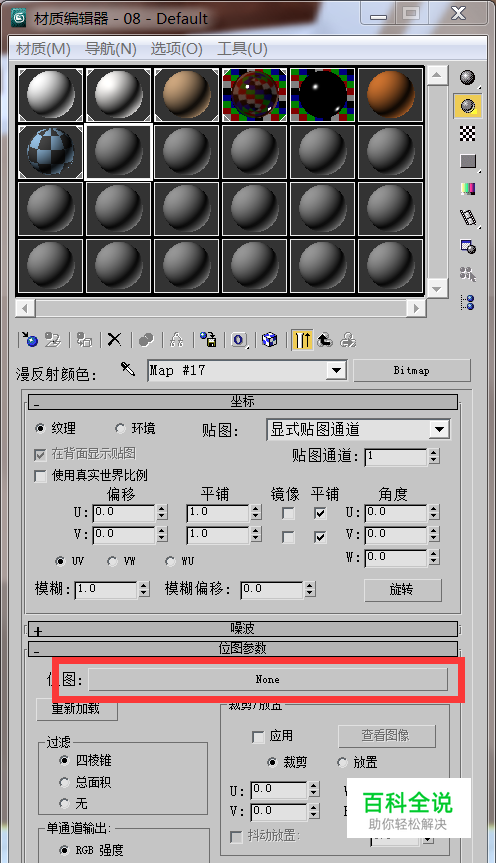This screenshot has width=496, height=863.
Task: Click Put Material to Scene icon
Action: [x=53, y=340]
